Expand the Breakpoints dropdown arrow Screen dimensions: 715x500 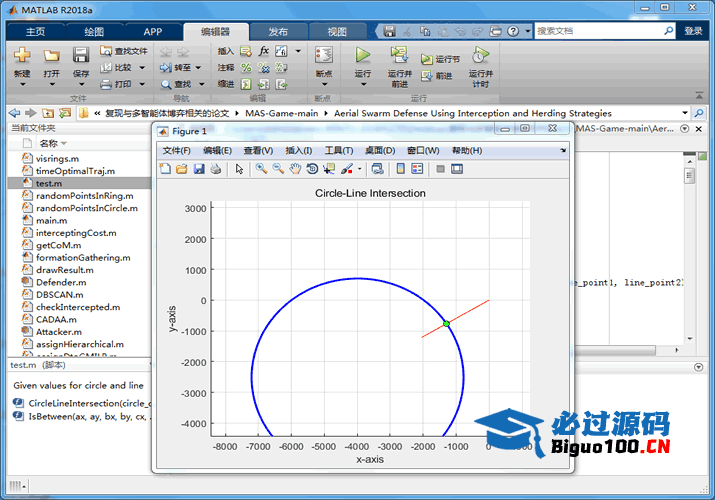[x=324, y=84]
